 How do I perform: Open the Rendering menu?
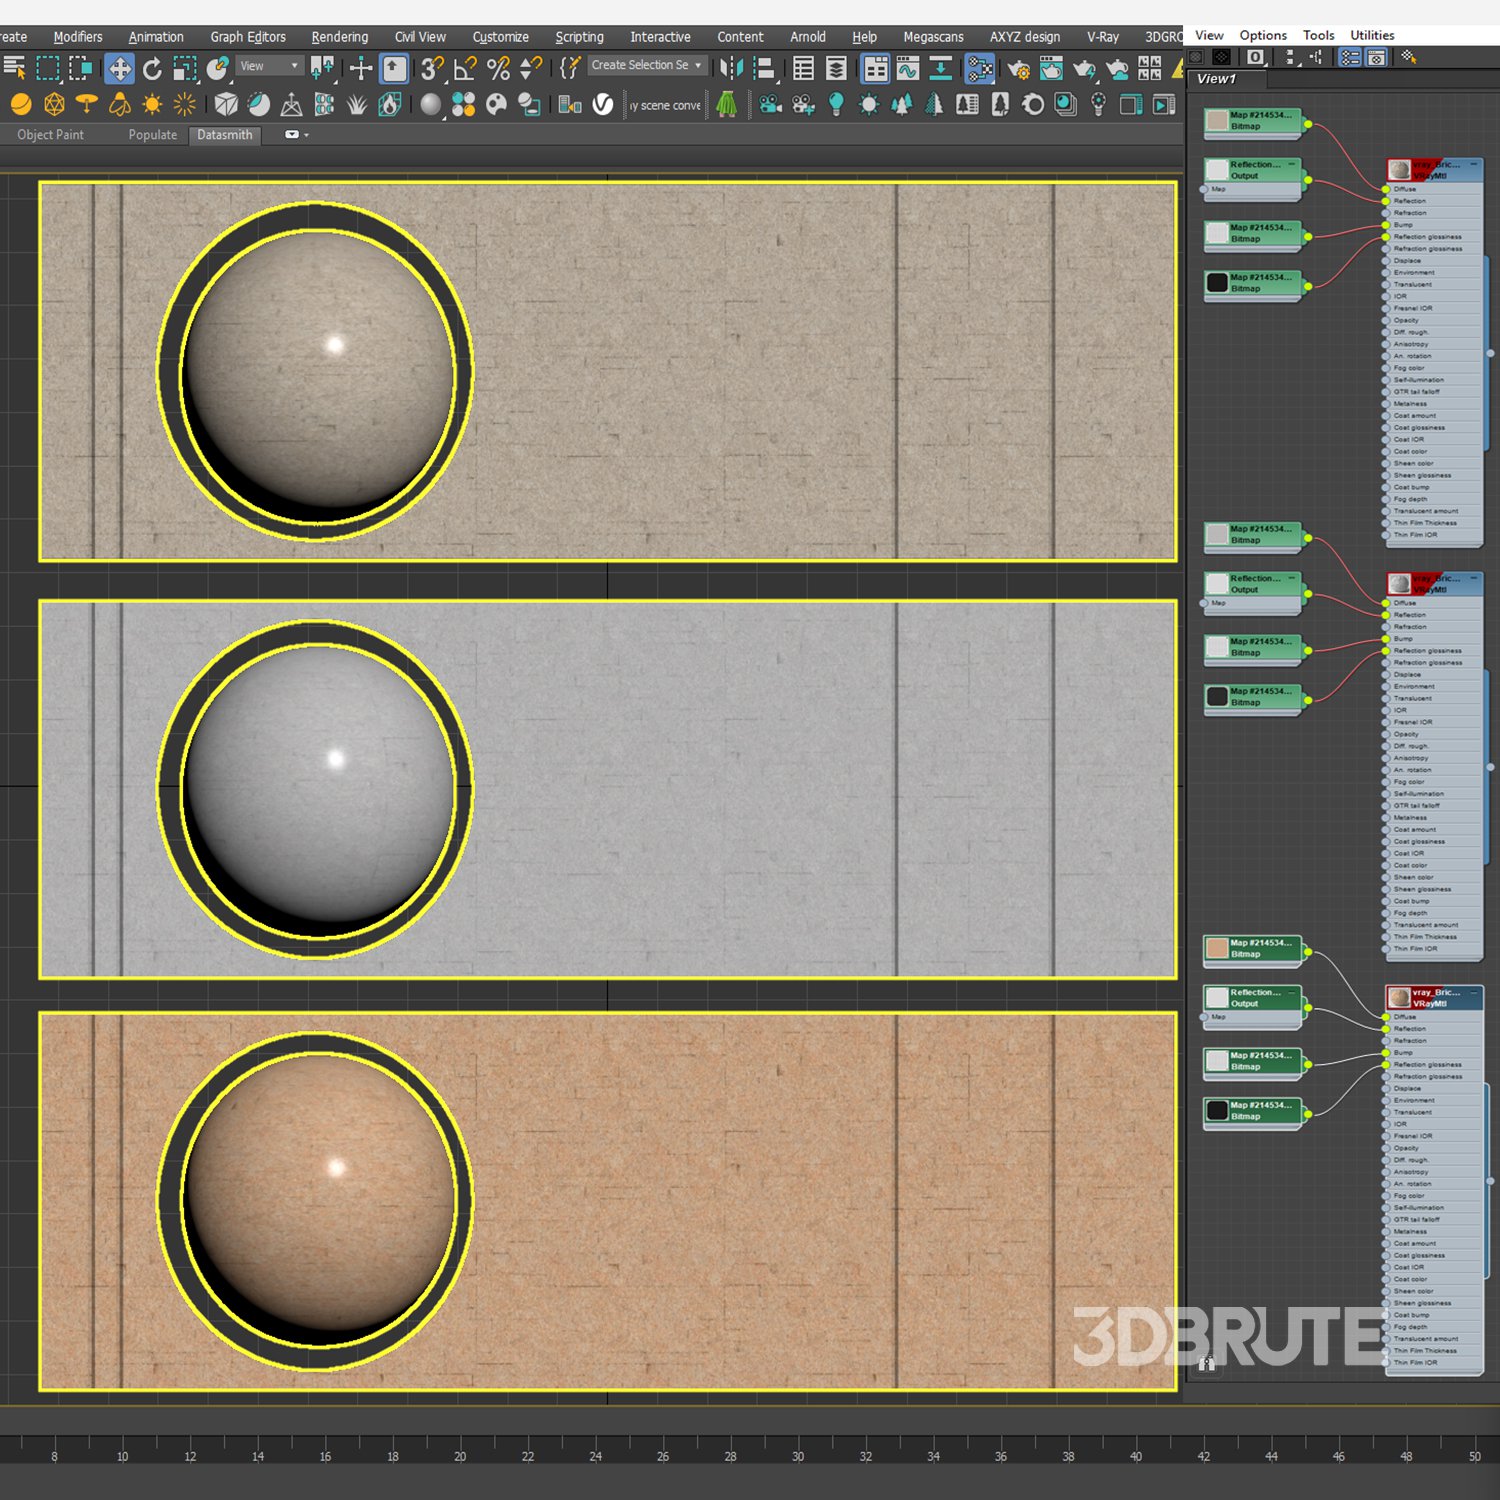(339, 37)
